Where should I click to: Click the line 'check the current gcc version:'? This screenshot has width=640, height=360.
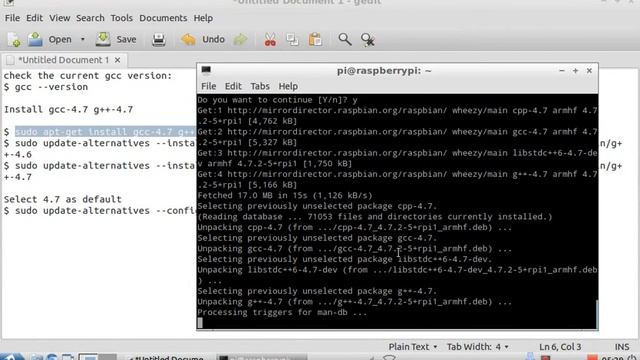pyautogui.click(x=88, y=76)
